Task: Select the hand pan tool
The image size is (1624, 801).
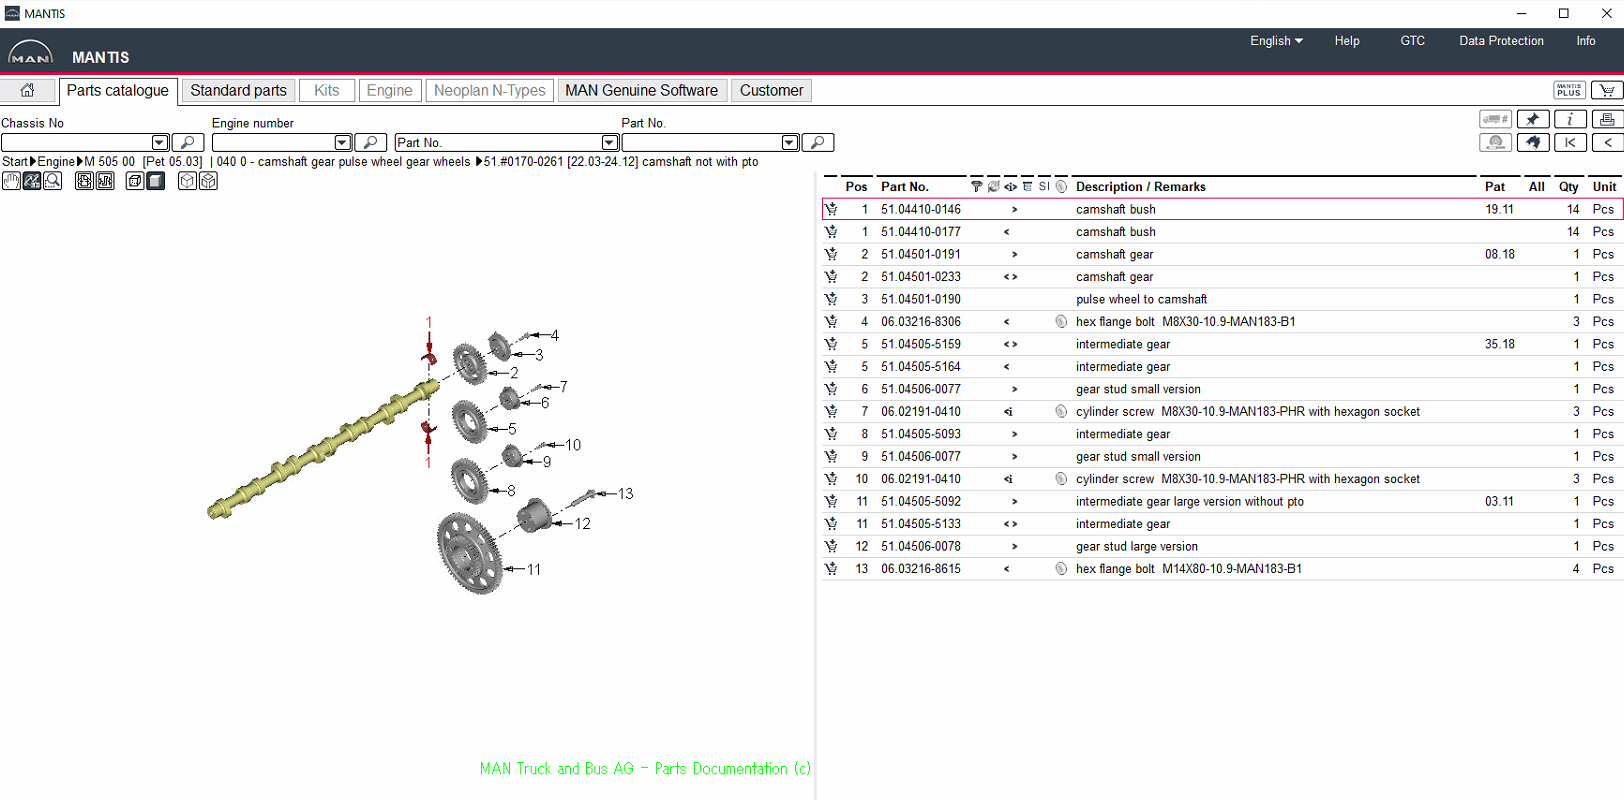Action: click(x=11, y=181)
